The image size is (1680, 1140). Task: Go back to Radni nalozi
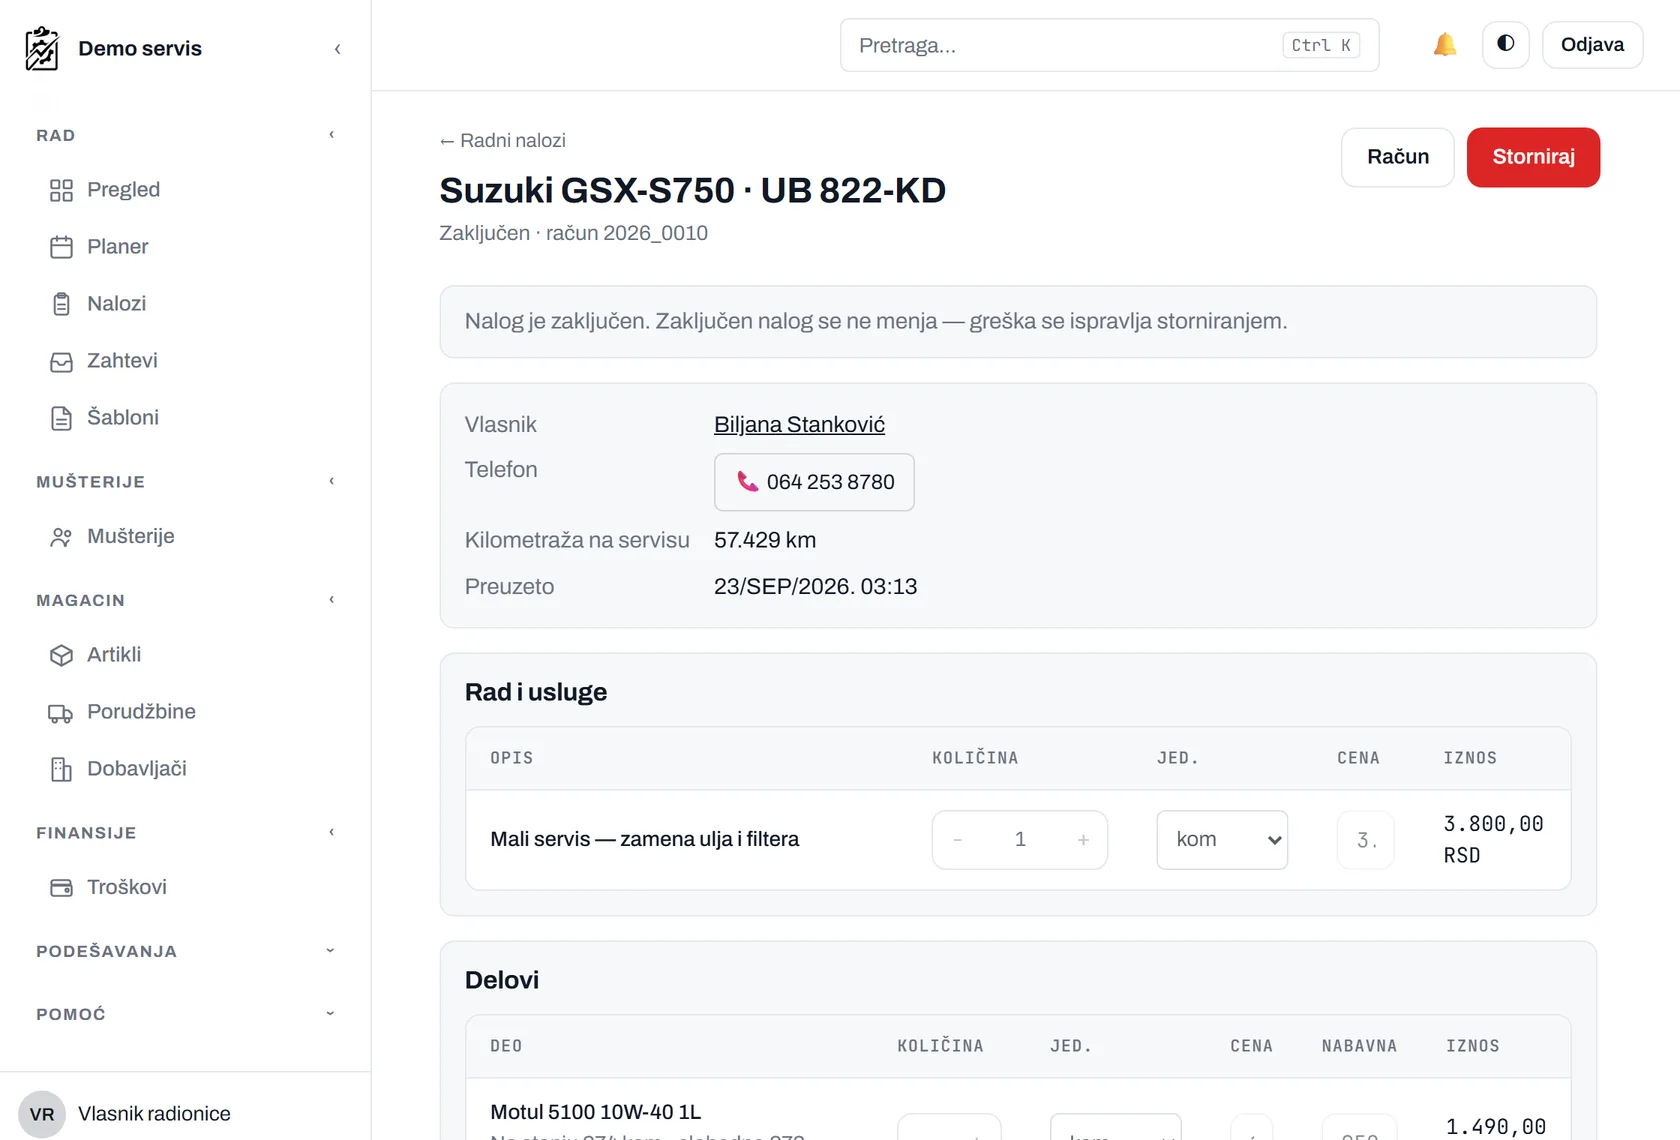[x=503, y=141]
